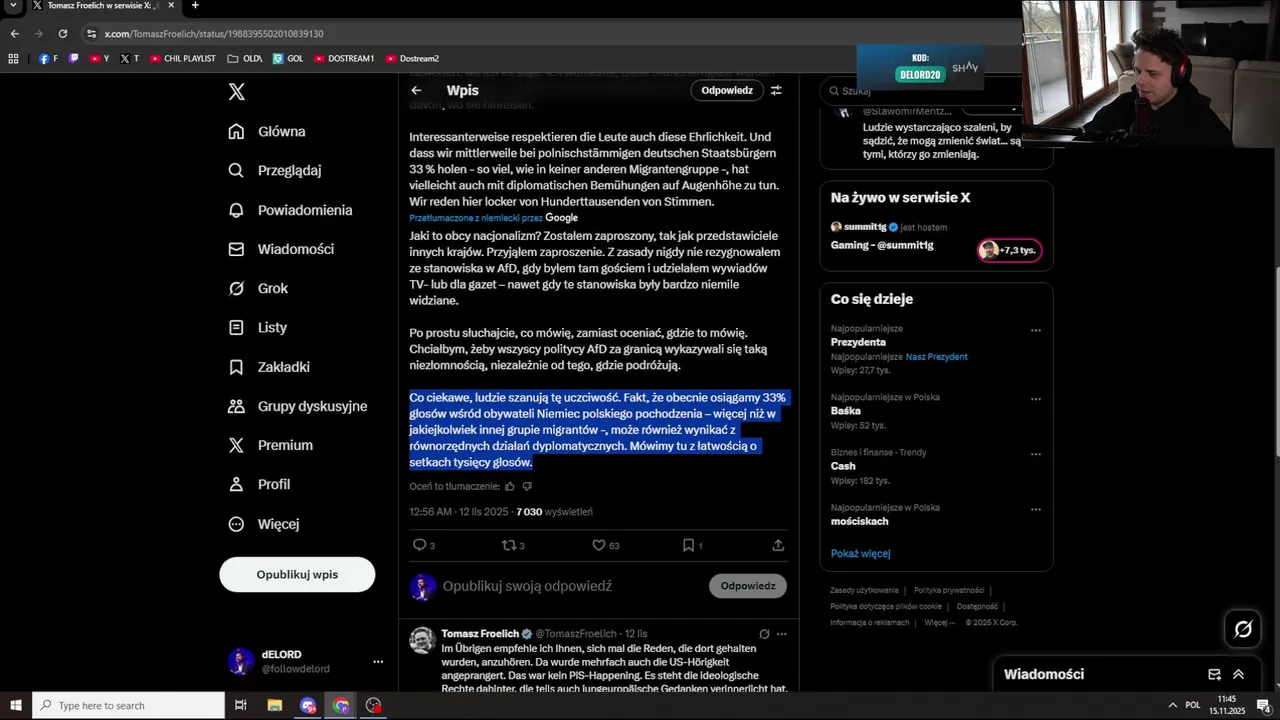Click Odpowiedz button in Wpis header

click(727, 90)
